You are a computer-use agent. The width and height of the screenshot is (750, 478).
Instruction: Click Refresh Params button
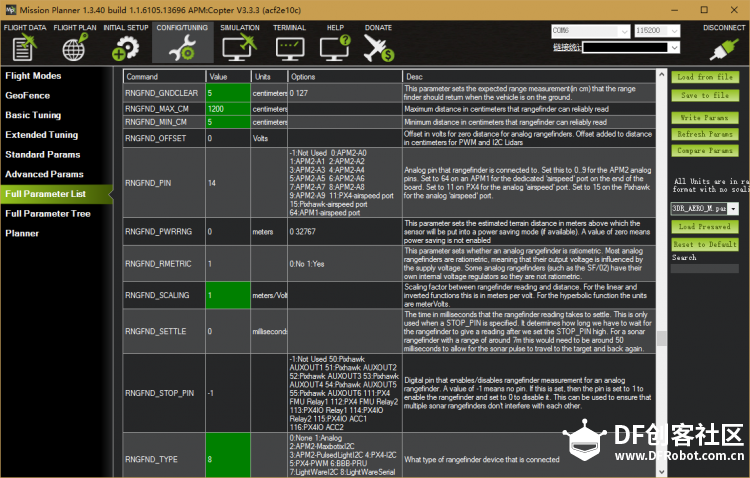coord(705,134)
